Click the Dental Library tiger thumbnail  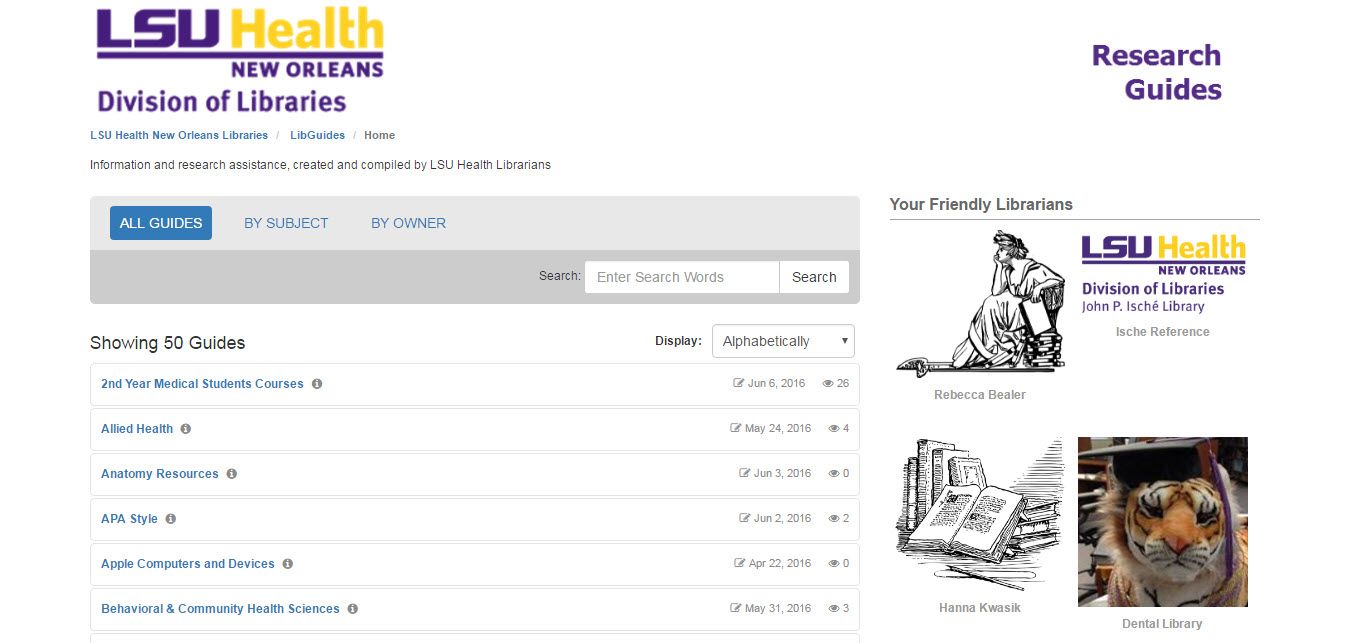click(1162, 521)
